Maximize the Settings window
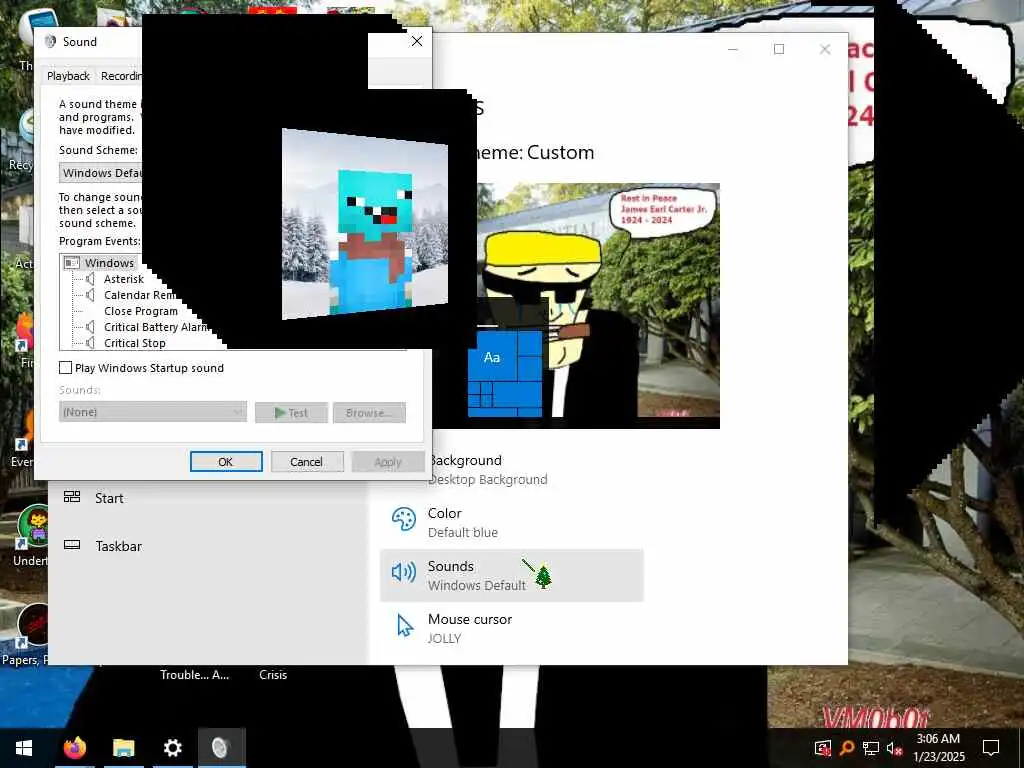1024x768 pixels. click(x=778, y=49)
